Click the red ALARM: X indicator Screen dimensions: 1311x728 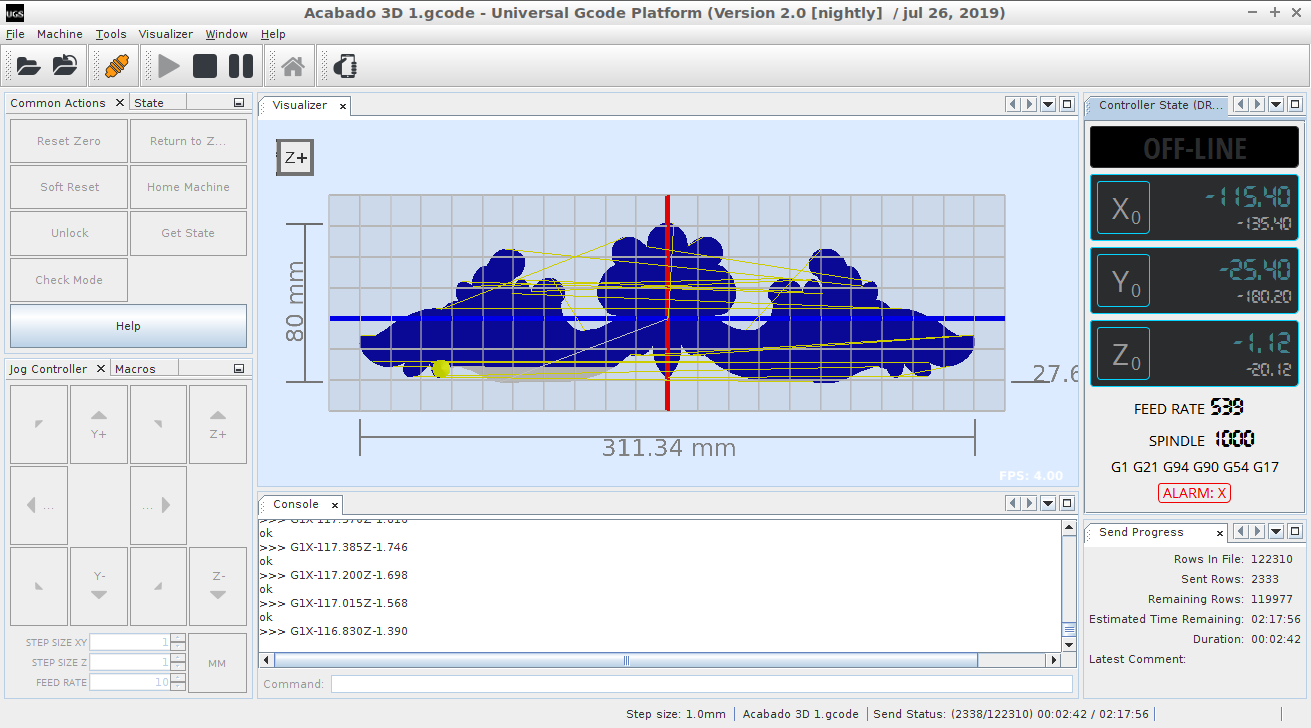click(1194, 493)
